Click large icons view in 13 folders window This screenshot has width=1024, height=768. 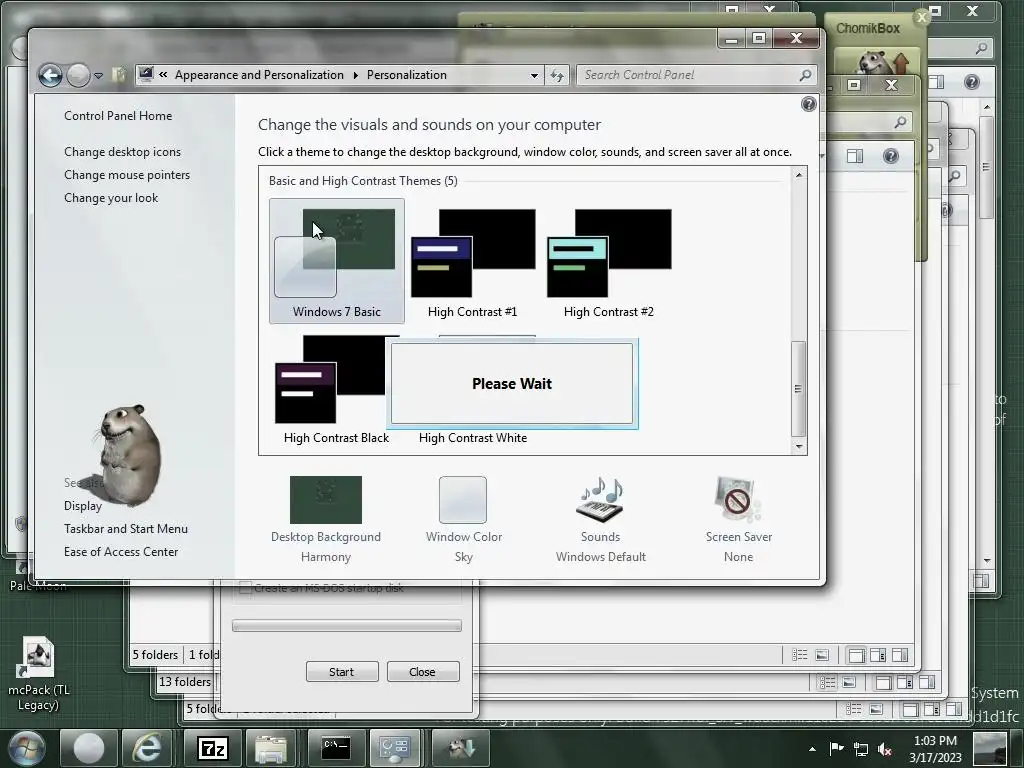[x=849, y=683]
